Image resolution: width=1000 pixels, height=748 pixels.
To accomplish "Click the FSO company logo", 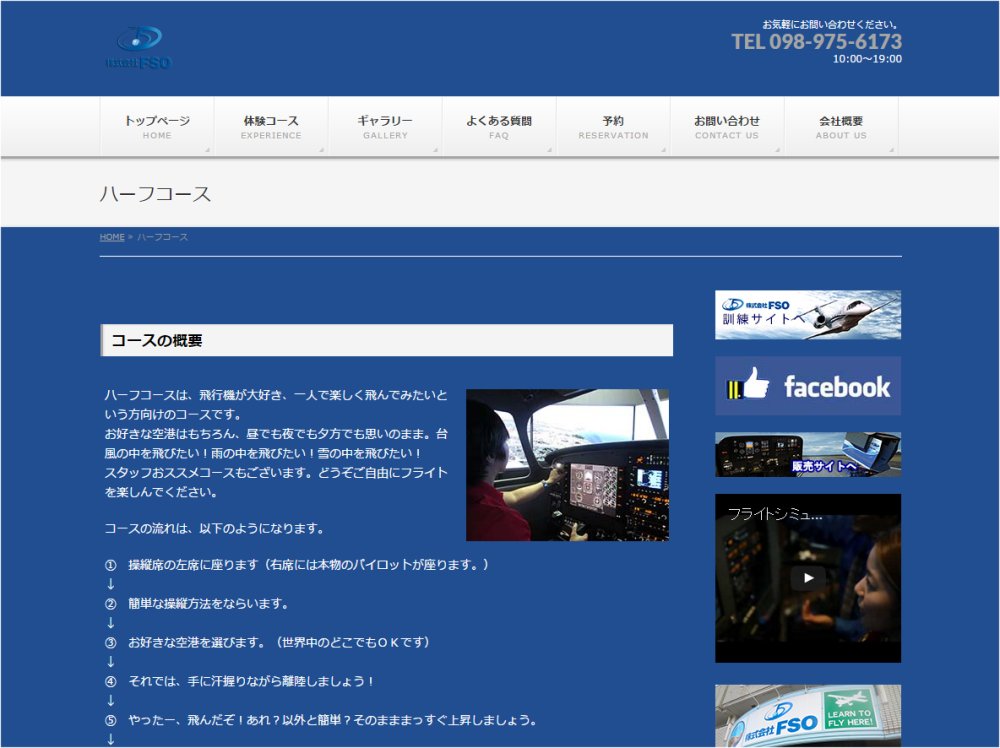I will [x=138, y=48].
